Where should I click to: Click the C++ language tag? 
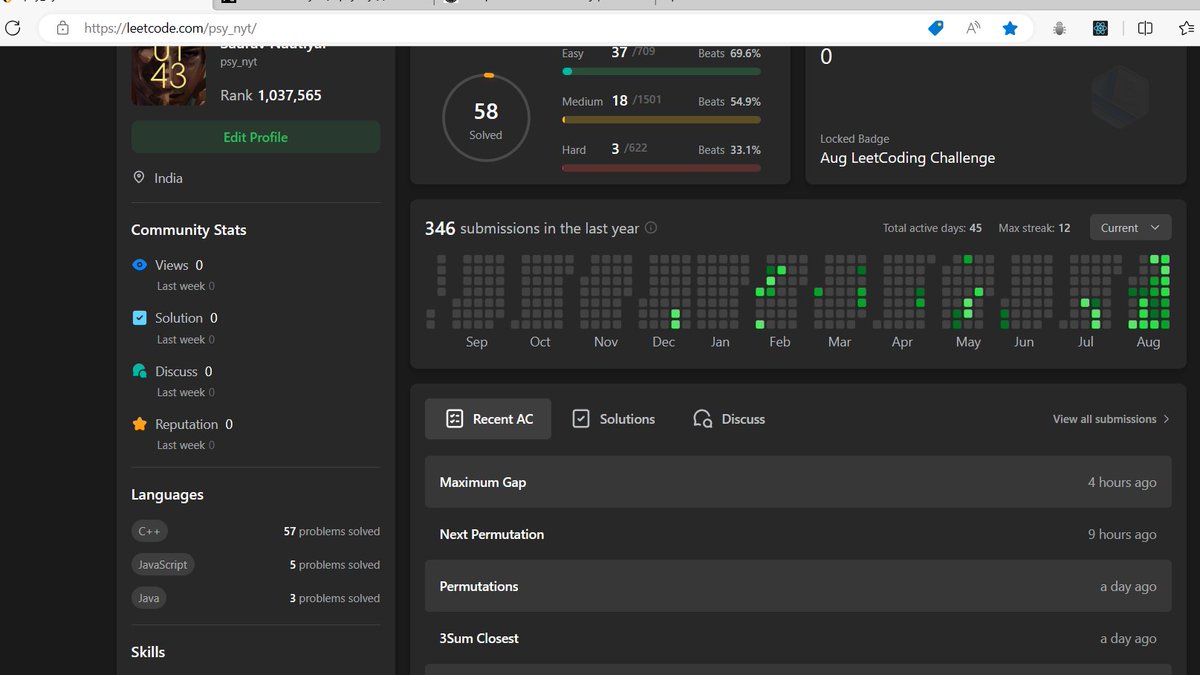click(149, 531)
